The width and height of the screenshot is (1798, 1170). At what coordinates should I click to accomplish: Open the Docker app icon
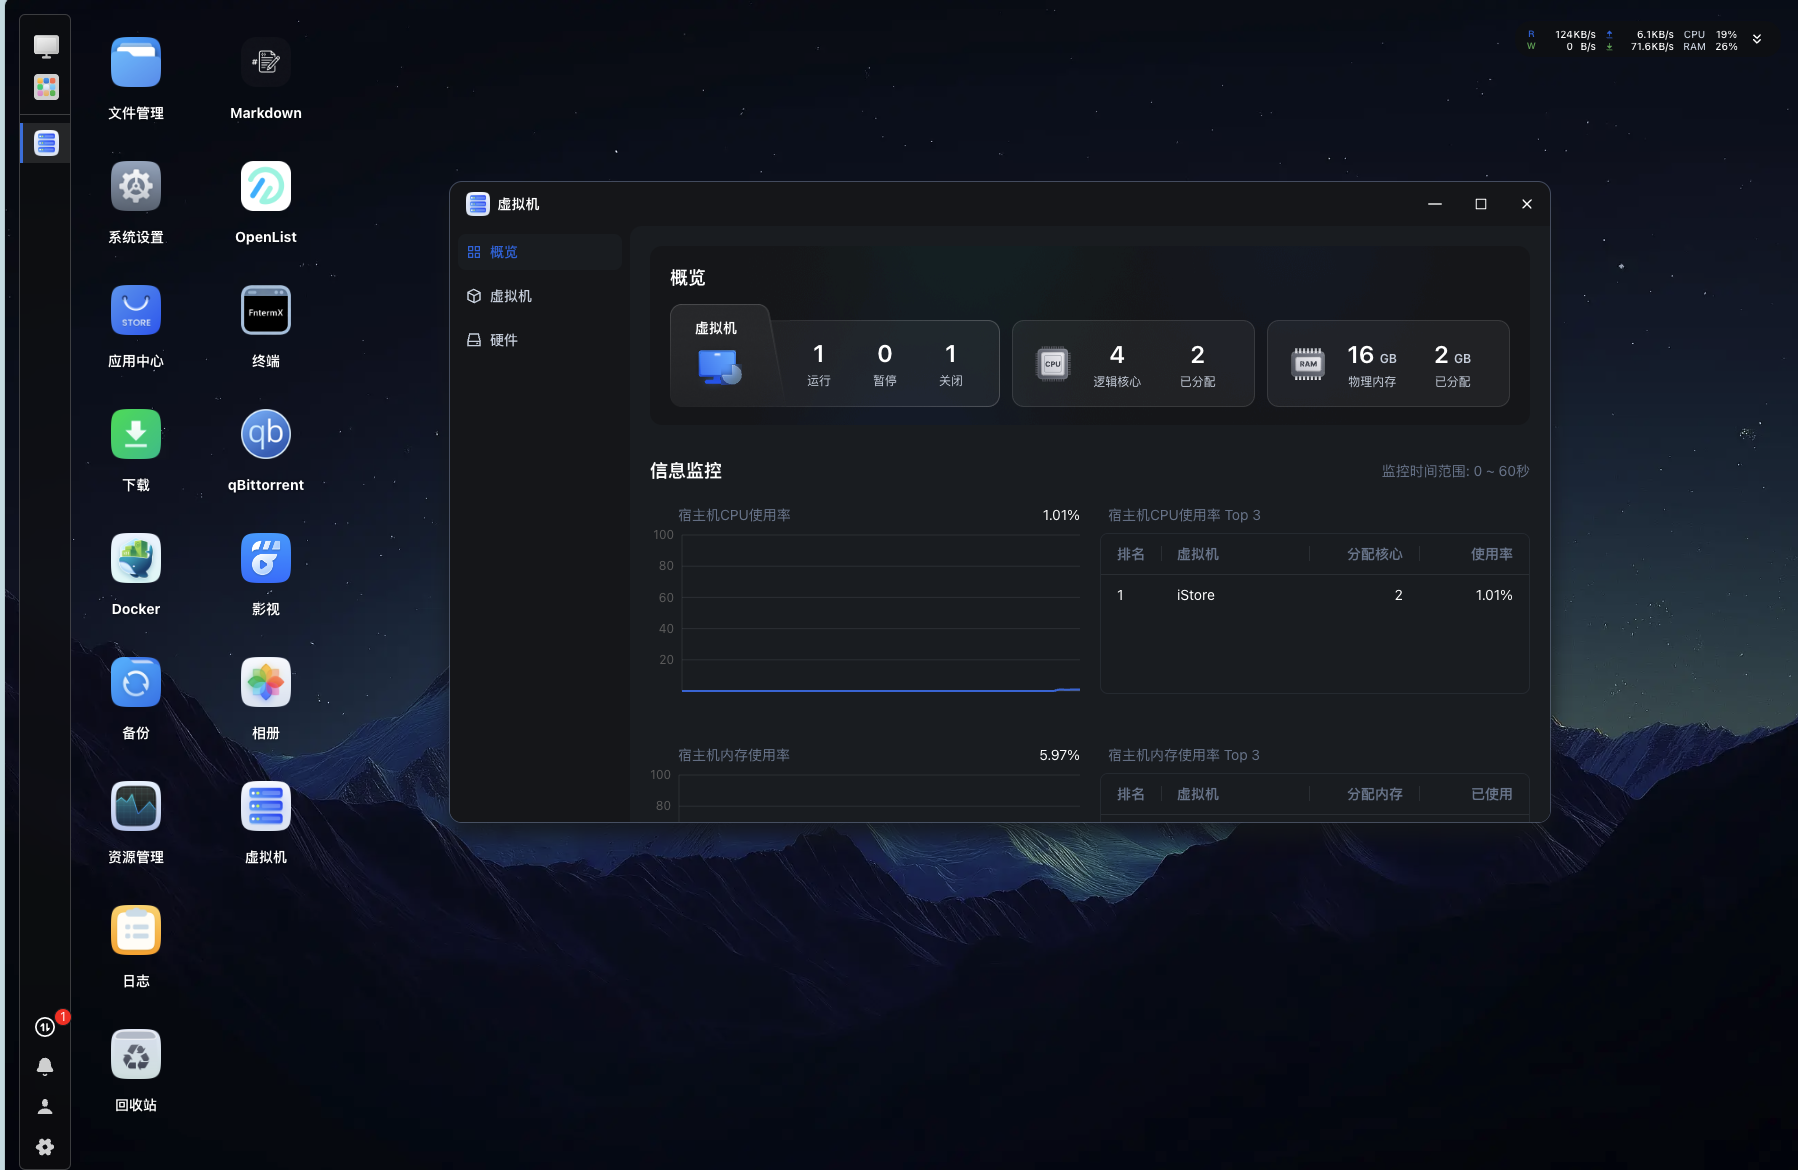tap(136, 559)
